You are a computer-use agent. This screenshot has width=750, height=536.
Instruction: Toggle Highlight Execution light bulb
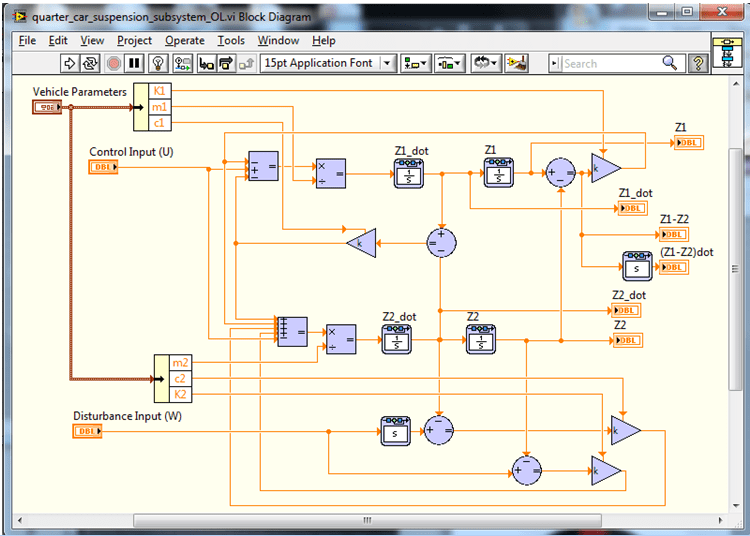pyautogui.click(x=158, y=63)
